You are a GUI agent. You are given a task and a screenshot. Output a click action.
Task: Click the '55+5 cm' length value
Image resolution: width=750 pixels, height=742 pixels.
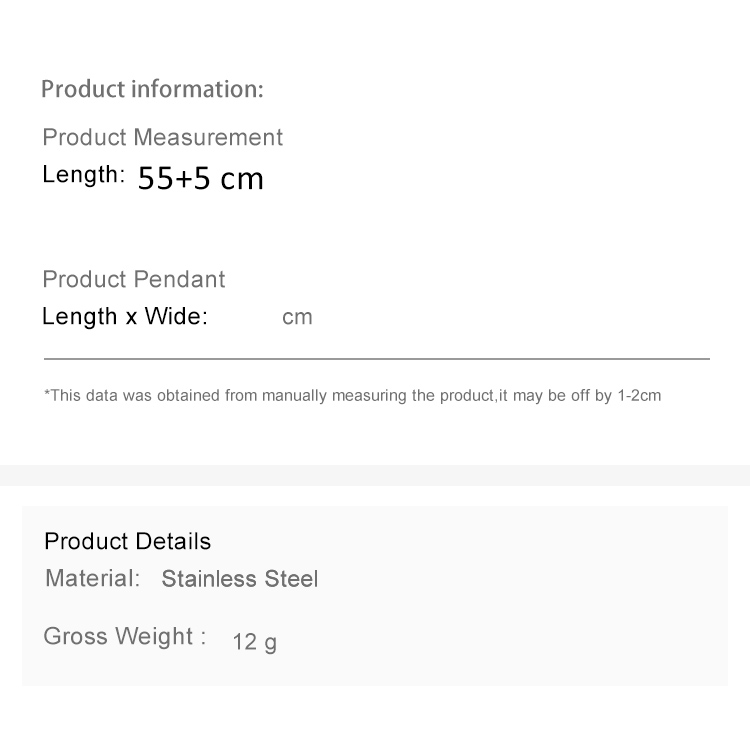[x=200, y=178]
